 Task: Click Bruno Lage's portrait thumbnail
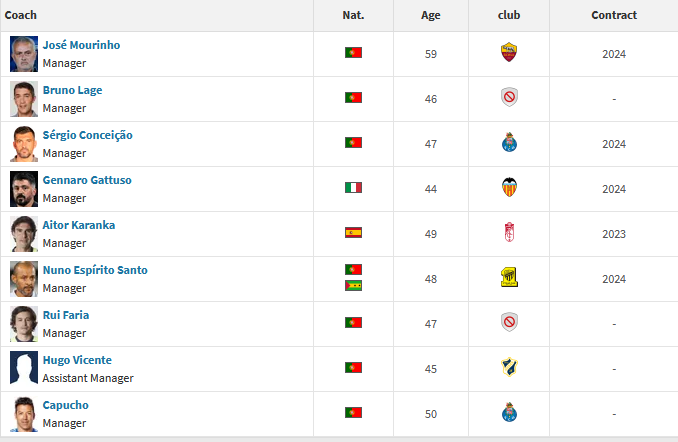[24, 99]
